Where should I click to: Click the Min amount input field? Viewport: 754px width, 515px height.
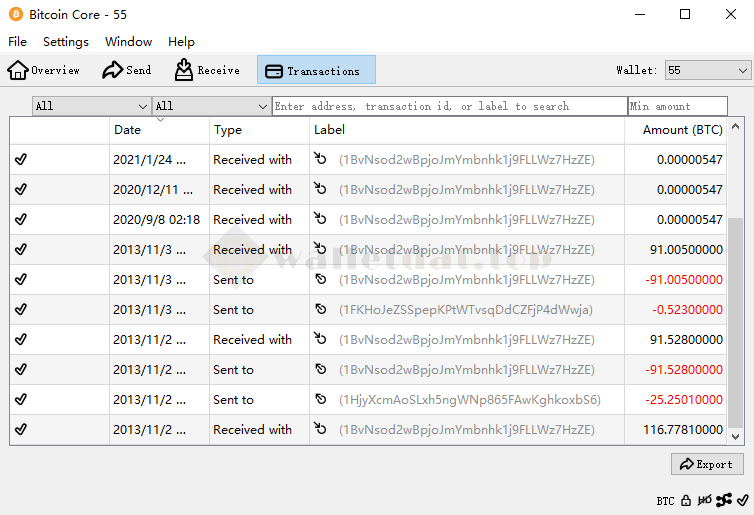pos(677,106)
